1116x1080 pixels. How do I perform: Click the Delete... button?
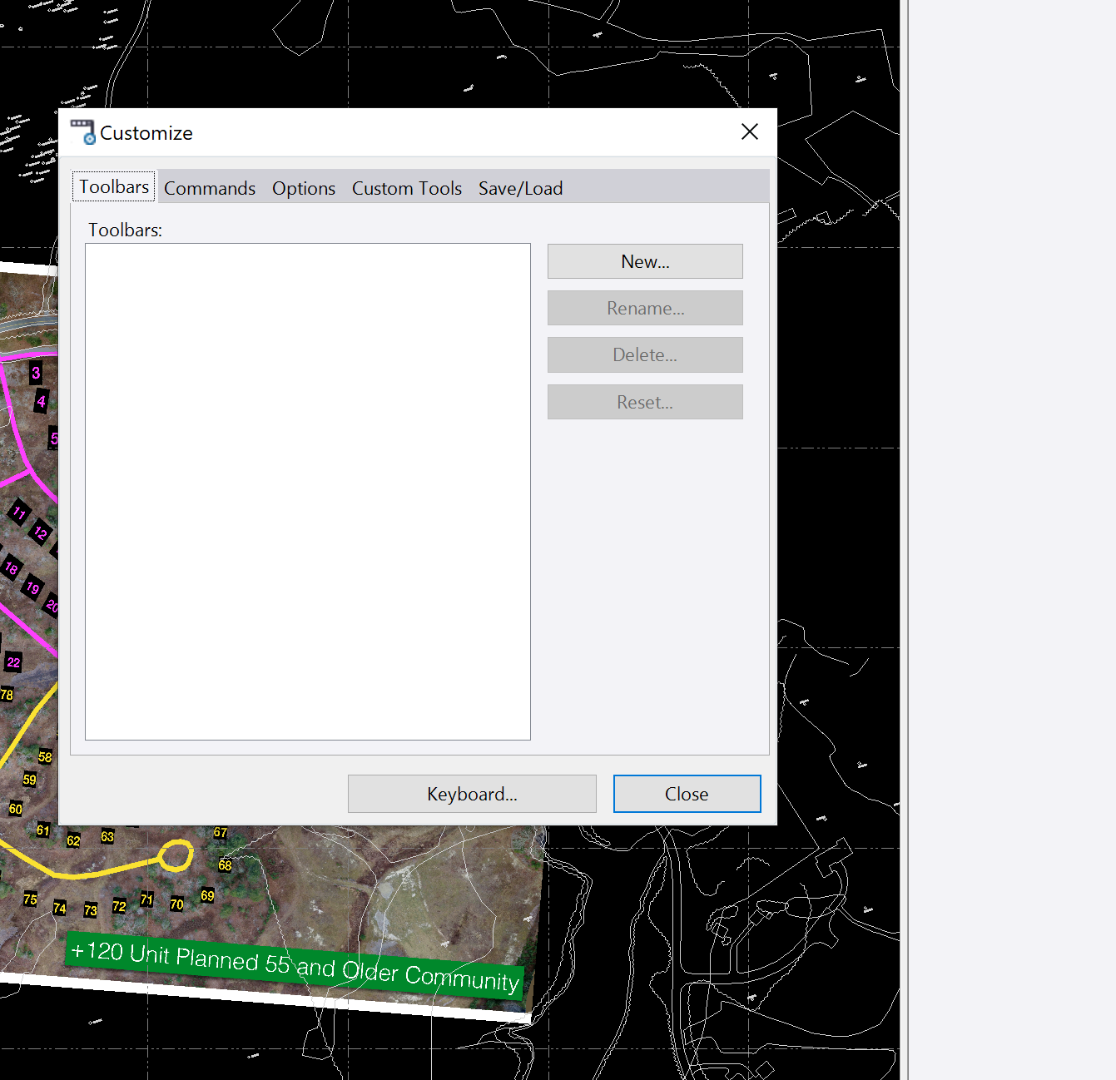(645, 355)
